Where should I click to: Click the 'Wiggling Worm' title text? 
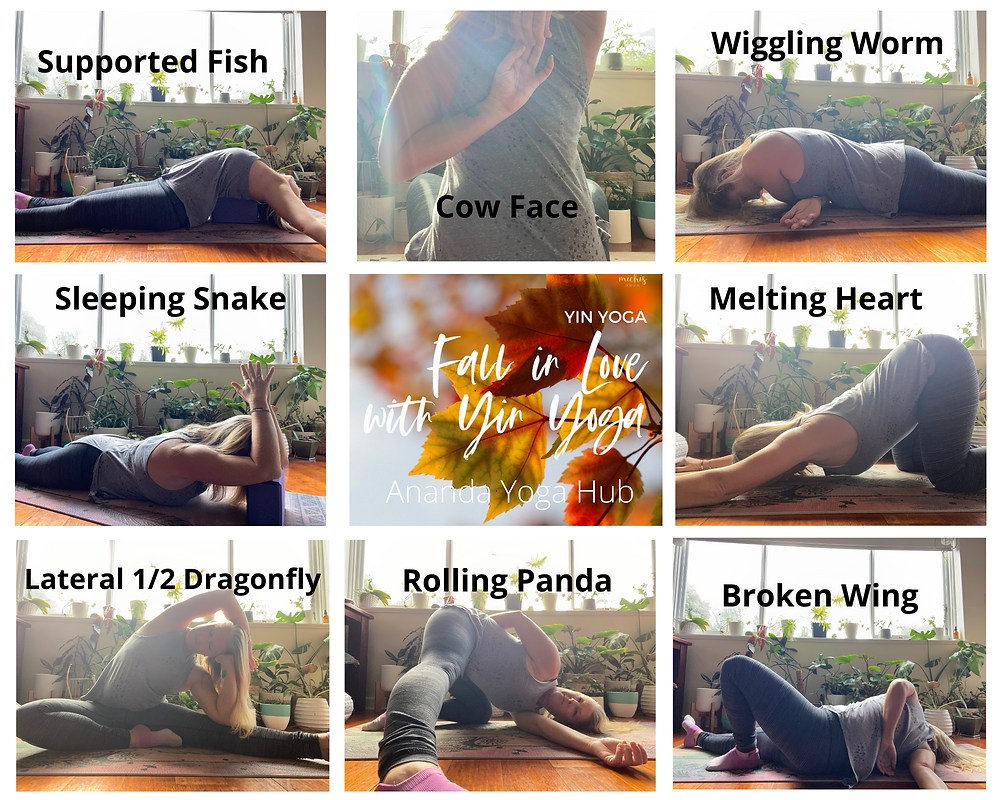coord(827,45)
